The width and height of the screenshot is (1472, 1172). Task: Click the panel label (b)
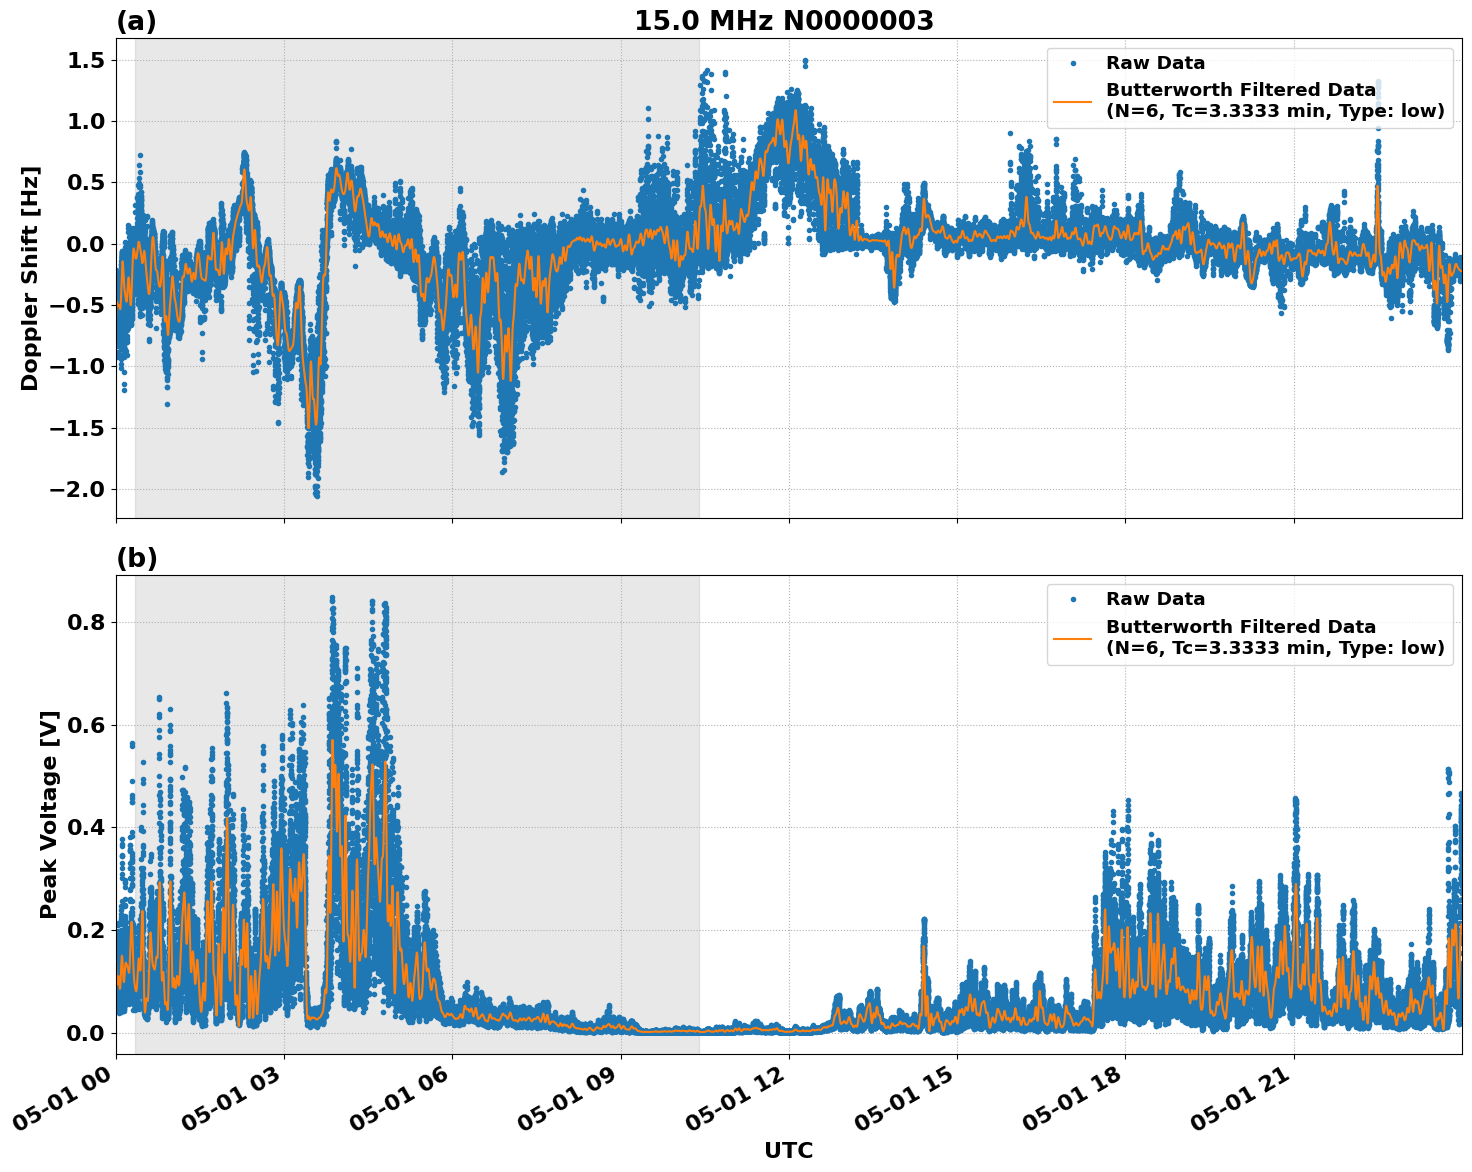coord(136,556)
